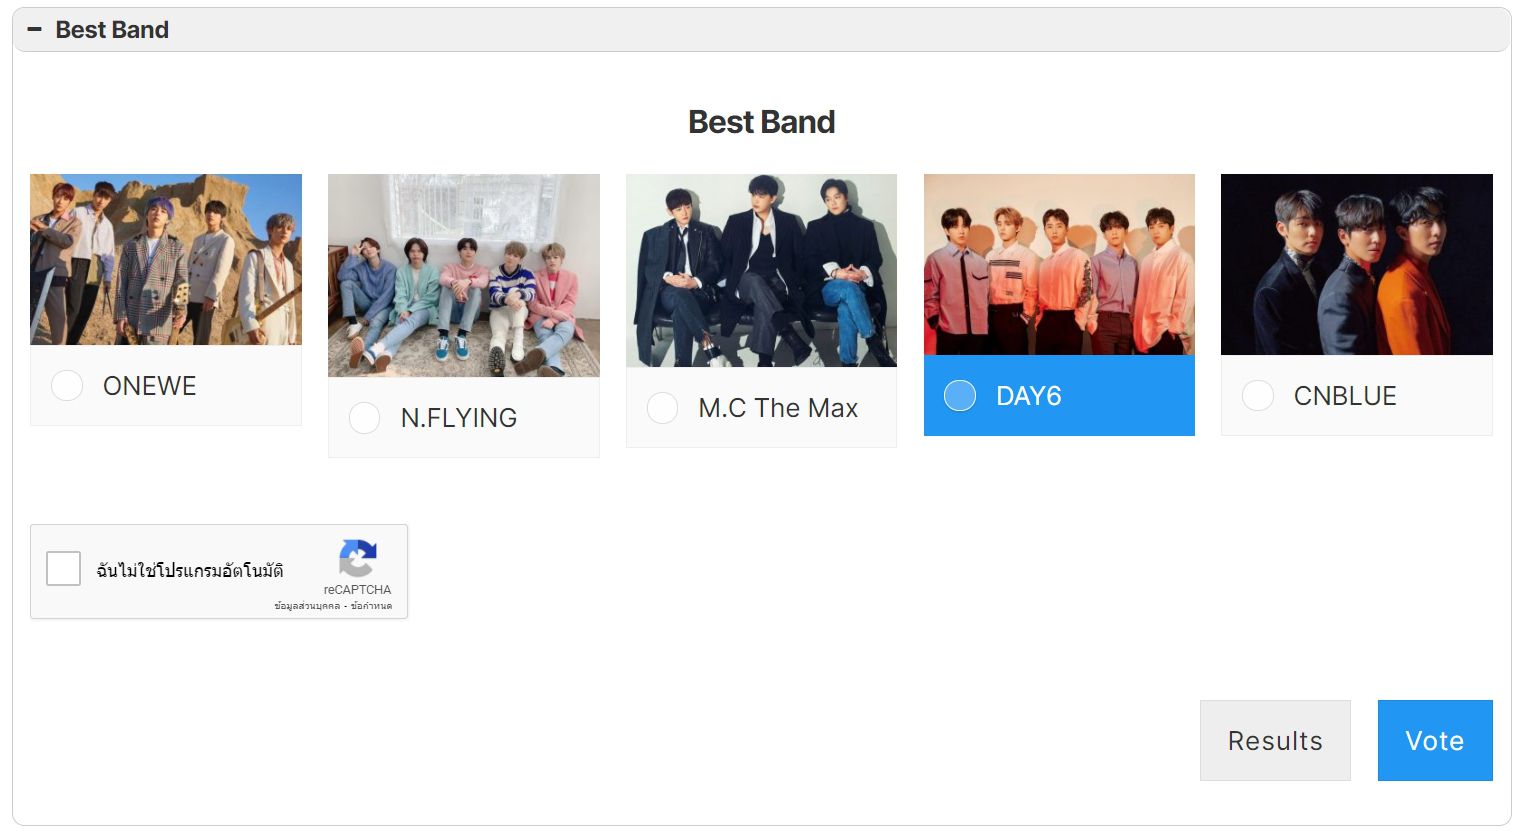This screenshot has width=1521, height=836.
Task: Click the Best Band header bar title
Action: [112, 30]
